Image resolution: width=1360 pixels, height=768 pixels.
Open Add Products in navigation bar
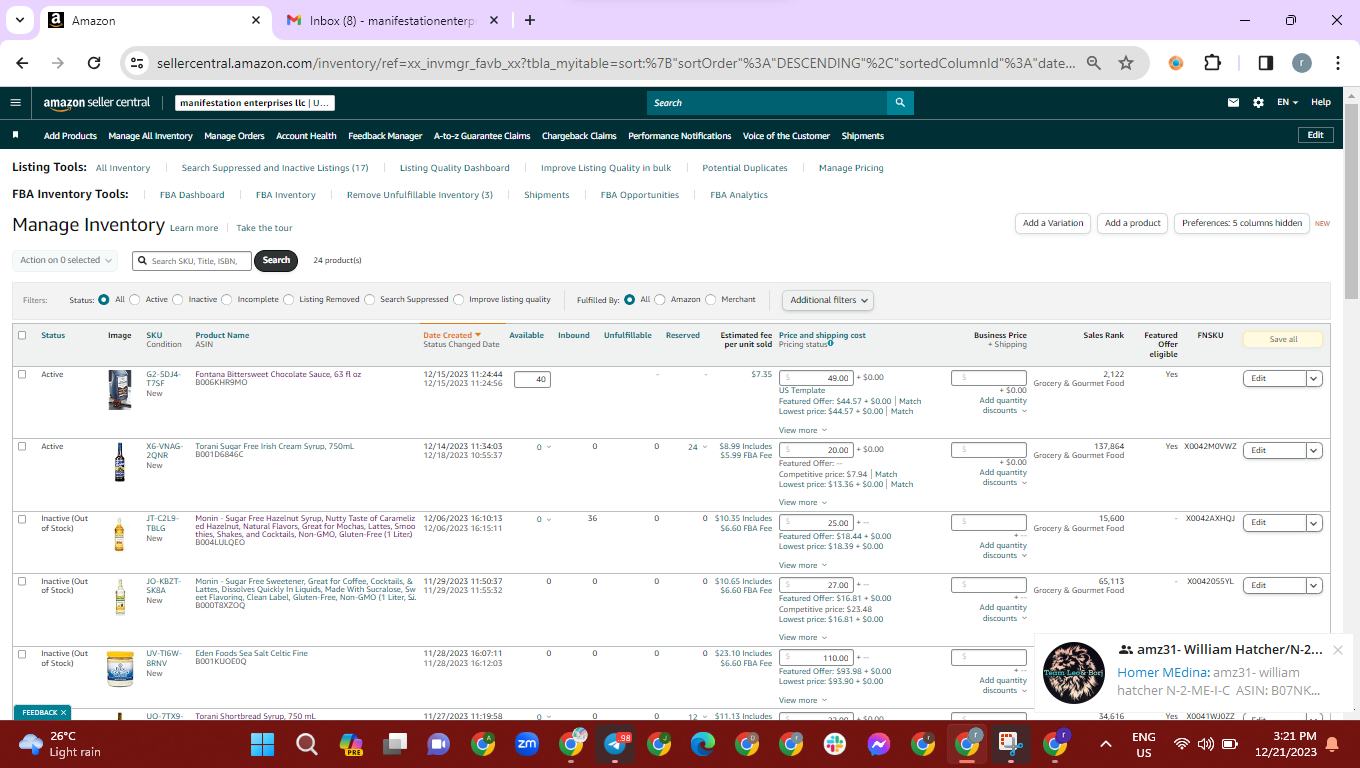click(70, 136)
